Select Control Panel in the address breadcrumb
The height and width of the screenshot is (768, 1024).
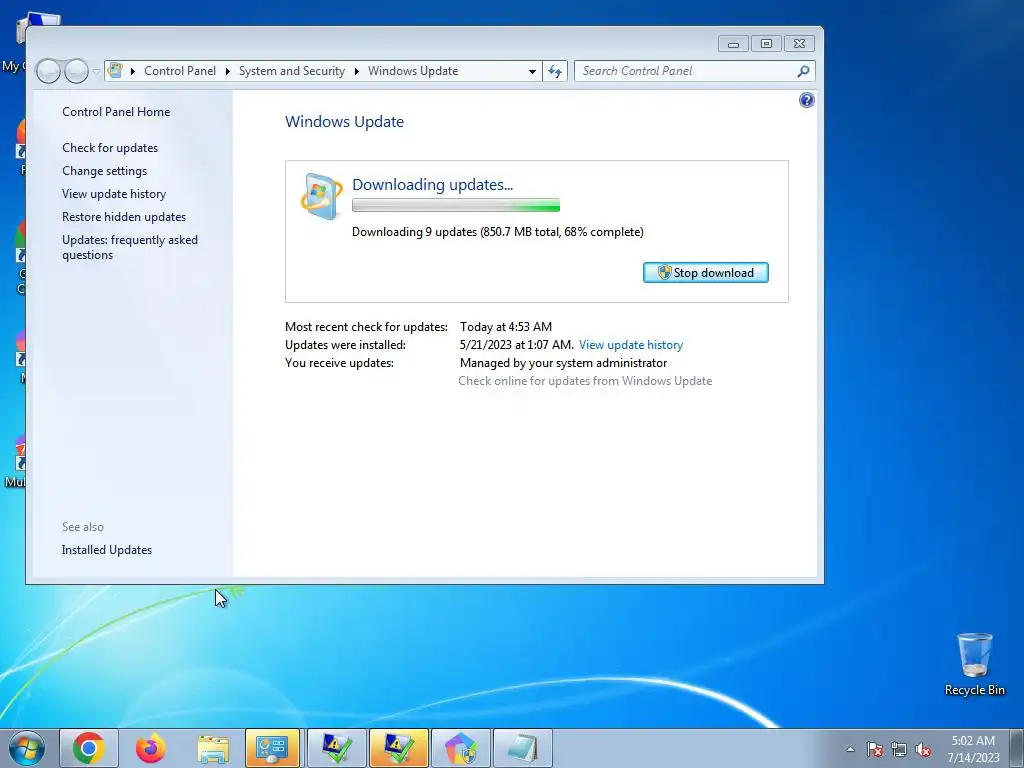click(180, 71)
